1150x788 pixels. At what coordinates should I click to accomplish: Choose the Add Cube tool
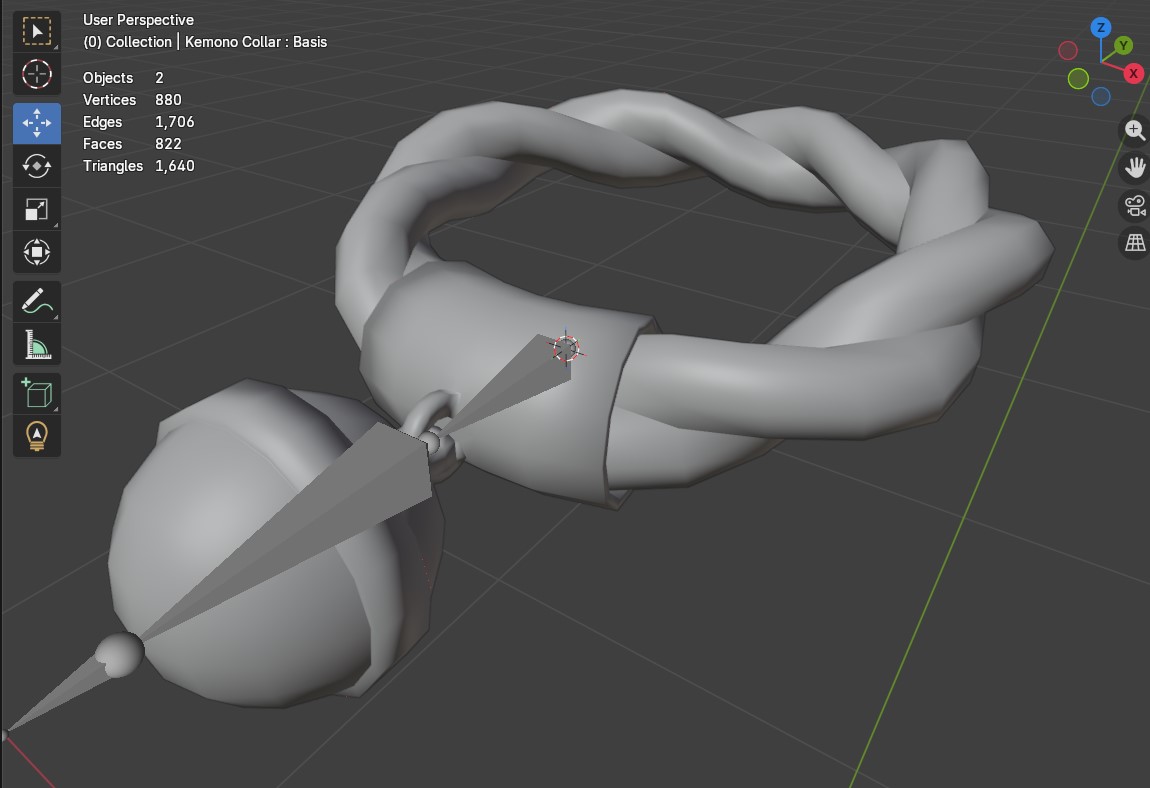[x=36, y=393]
